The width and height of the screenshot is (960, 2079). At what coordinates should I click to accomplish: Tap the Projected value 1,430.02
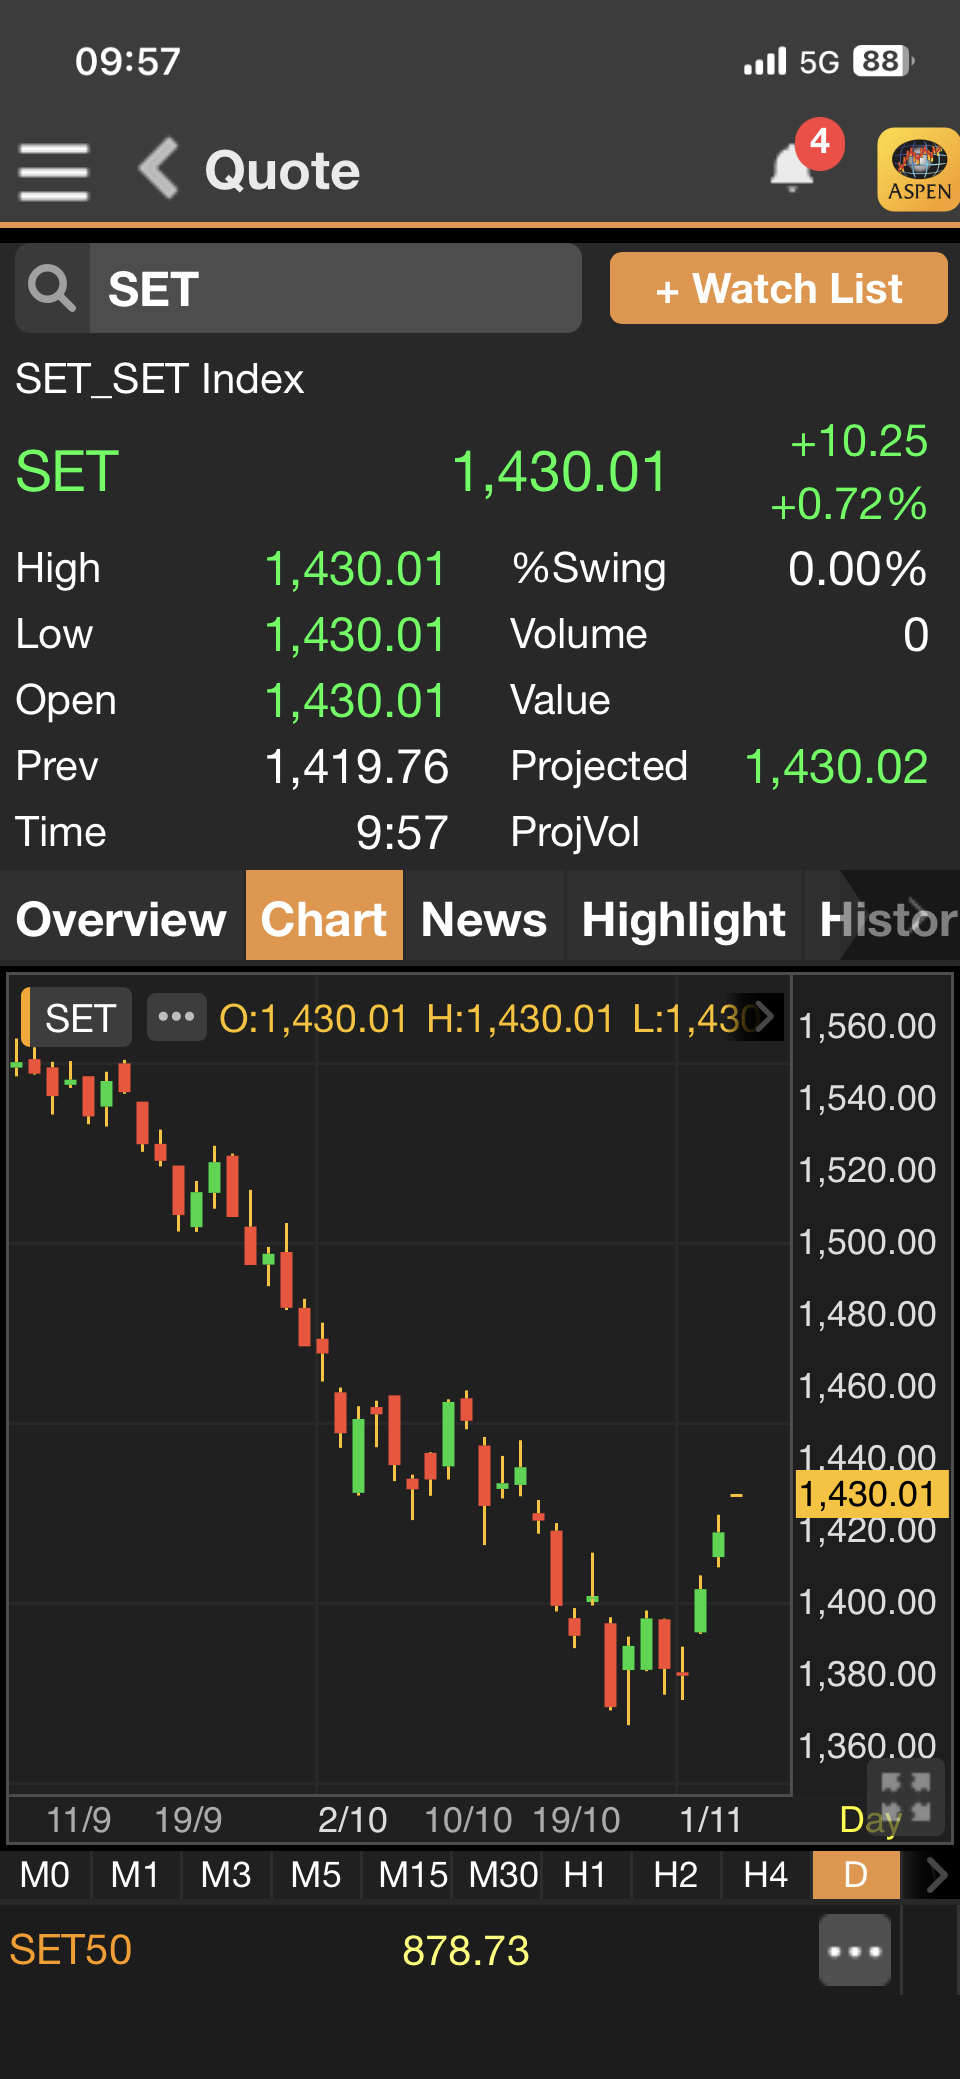pyautogui.click(x=837, y=767)
